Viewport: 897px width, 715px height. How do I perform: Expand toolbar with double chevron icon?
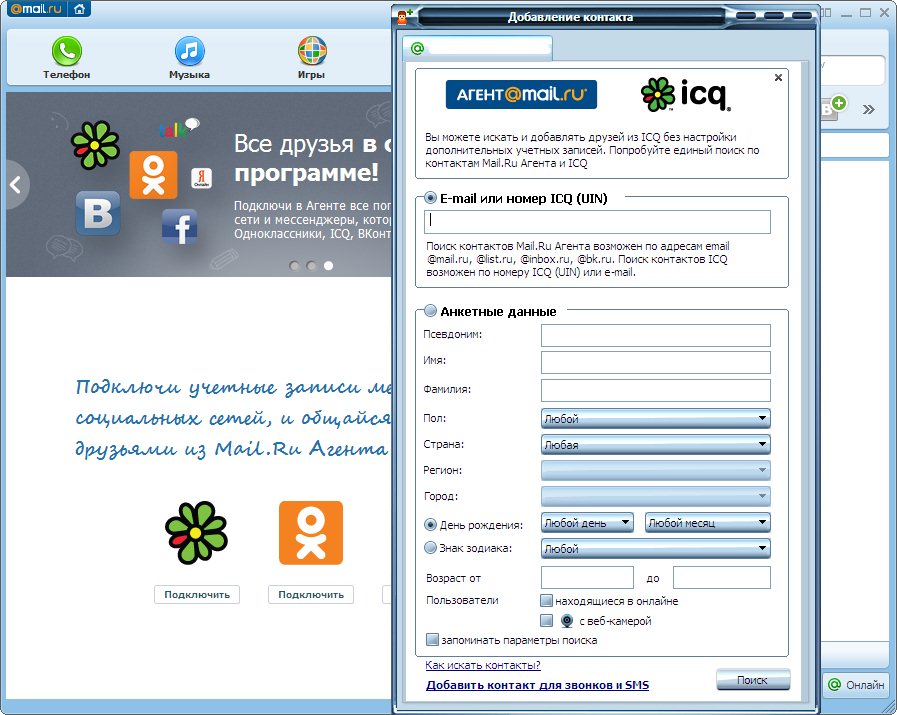coord(868,109)
